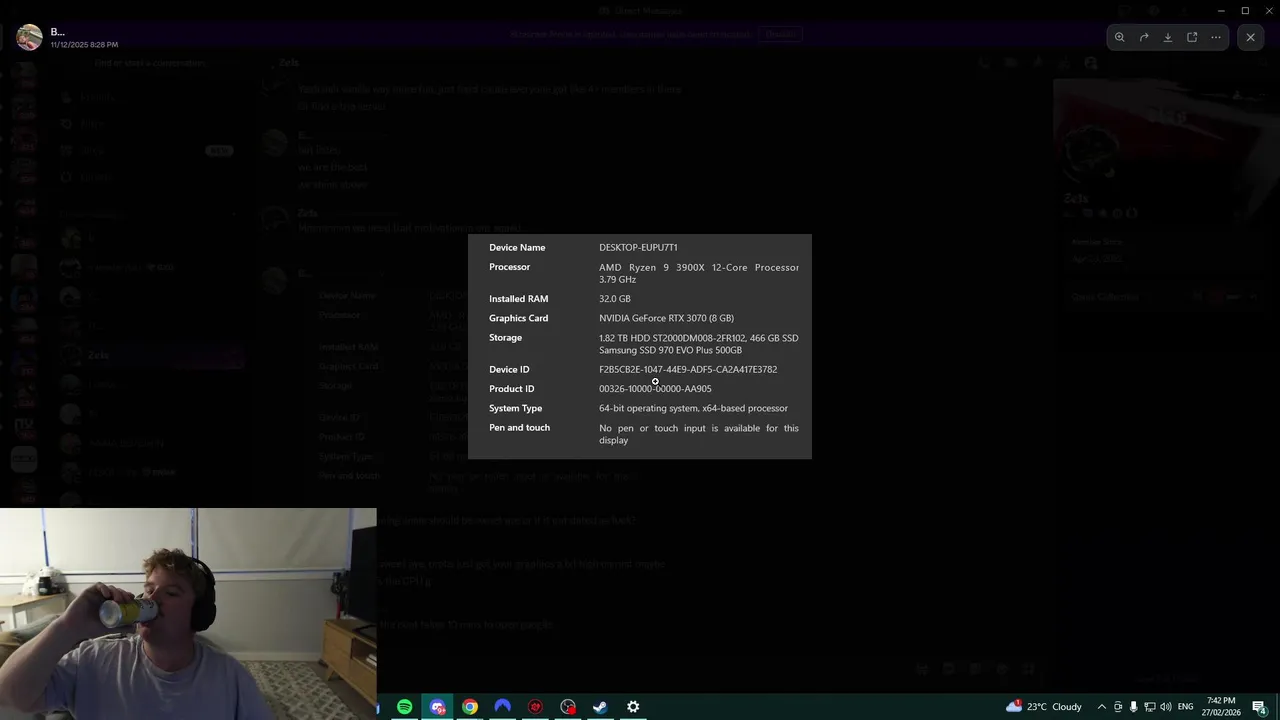Expand hidden system tray icons chevron
The width and height of the screenshot is (1280, 720).
(1102, 707)
